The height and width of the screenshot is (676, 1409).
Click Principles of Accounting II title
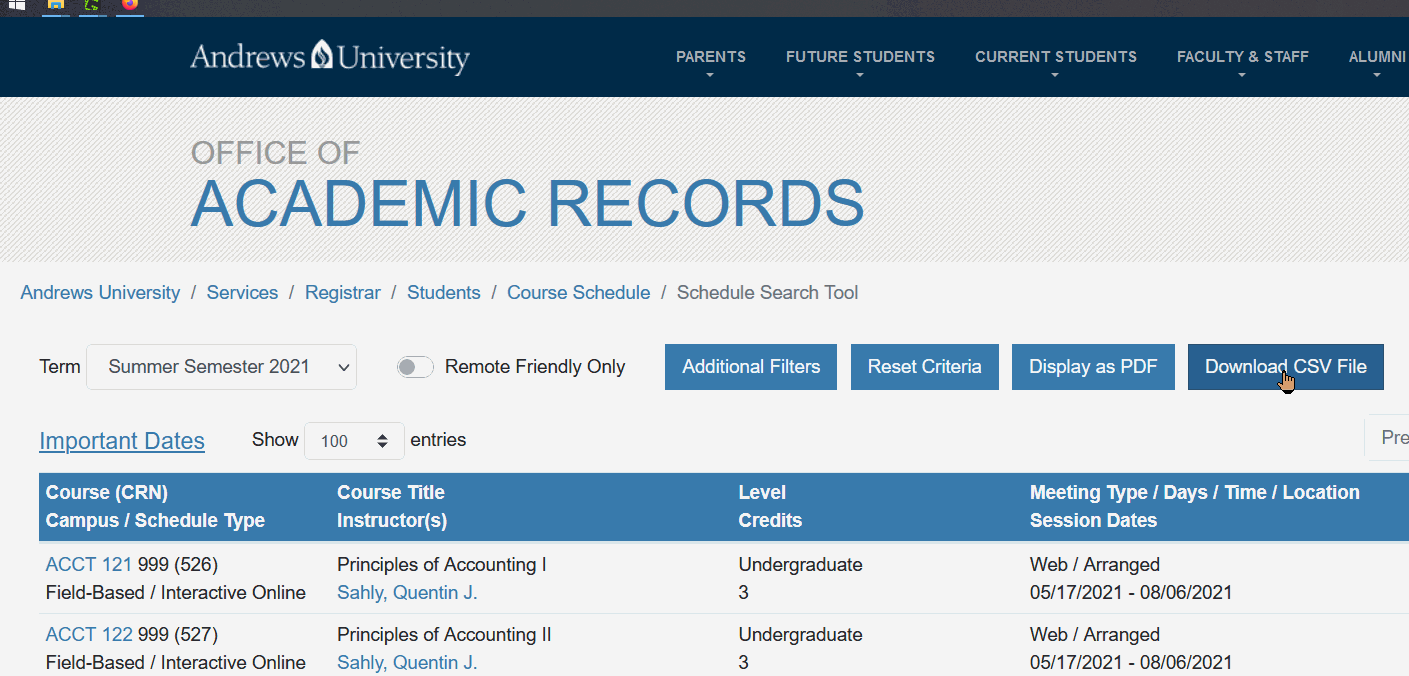(444, 635)
